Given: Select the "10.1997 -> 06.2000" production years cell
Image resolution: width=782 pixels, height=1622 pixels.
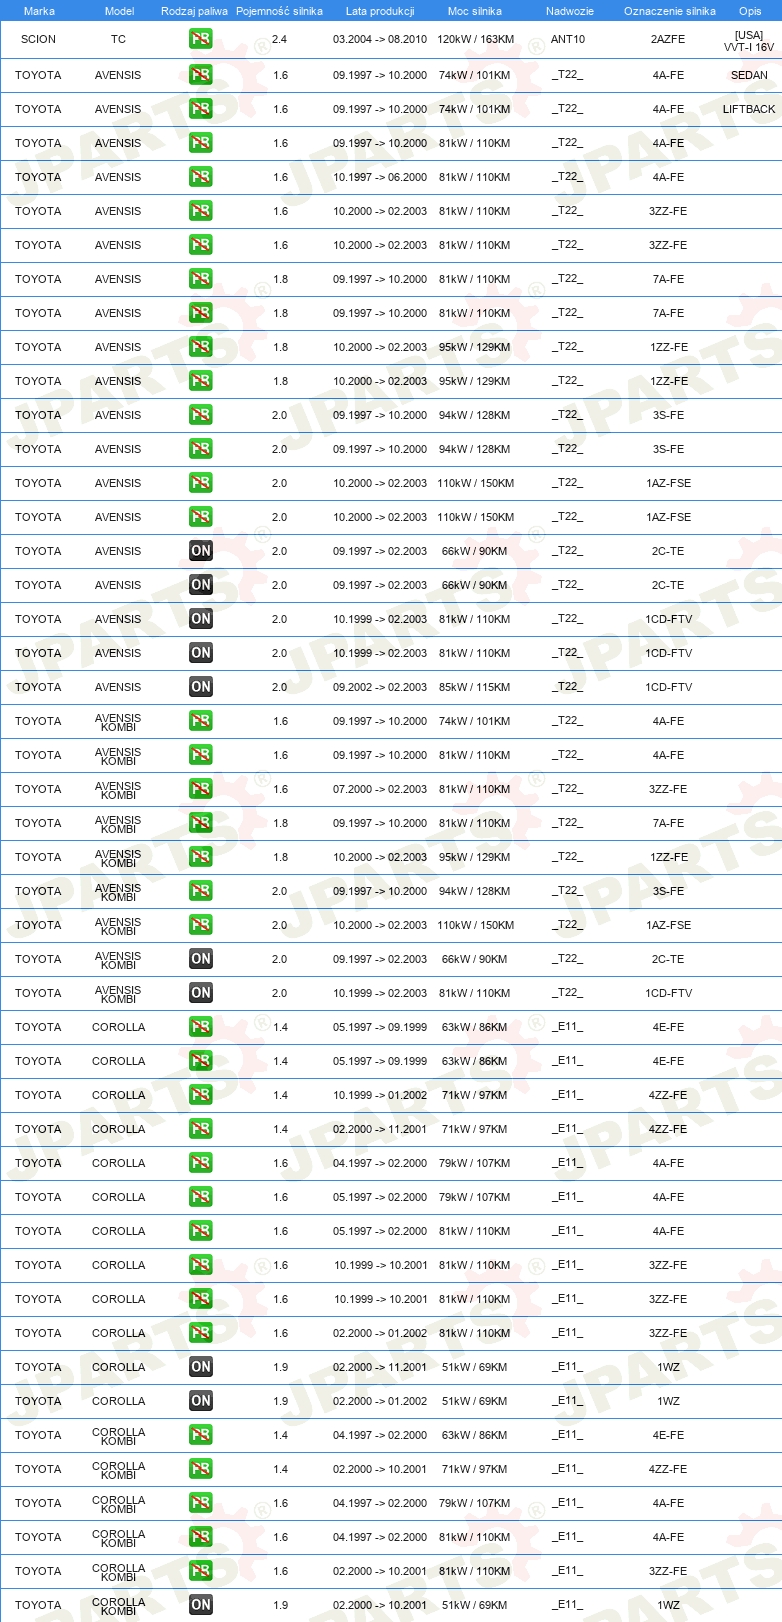Looking at the screenshot, I should [380, 177].
